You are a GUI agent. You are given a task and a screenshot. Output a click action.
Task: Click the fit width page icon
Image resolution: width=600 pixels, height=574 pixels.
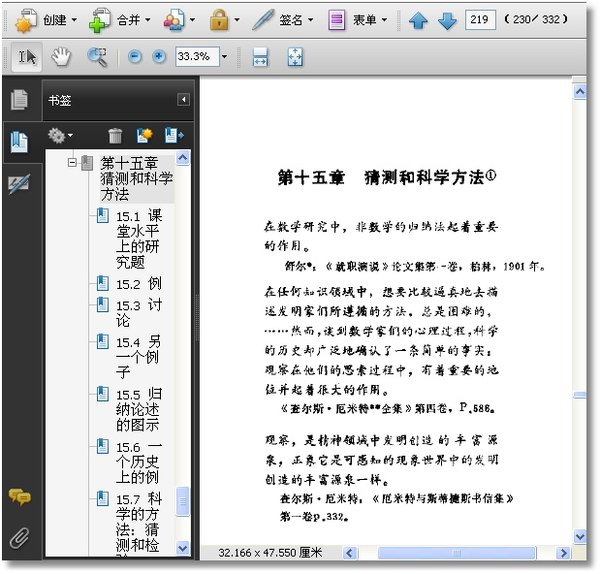pyautogui.click(x=260, y=57)
